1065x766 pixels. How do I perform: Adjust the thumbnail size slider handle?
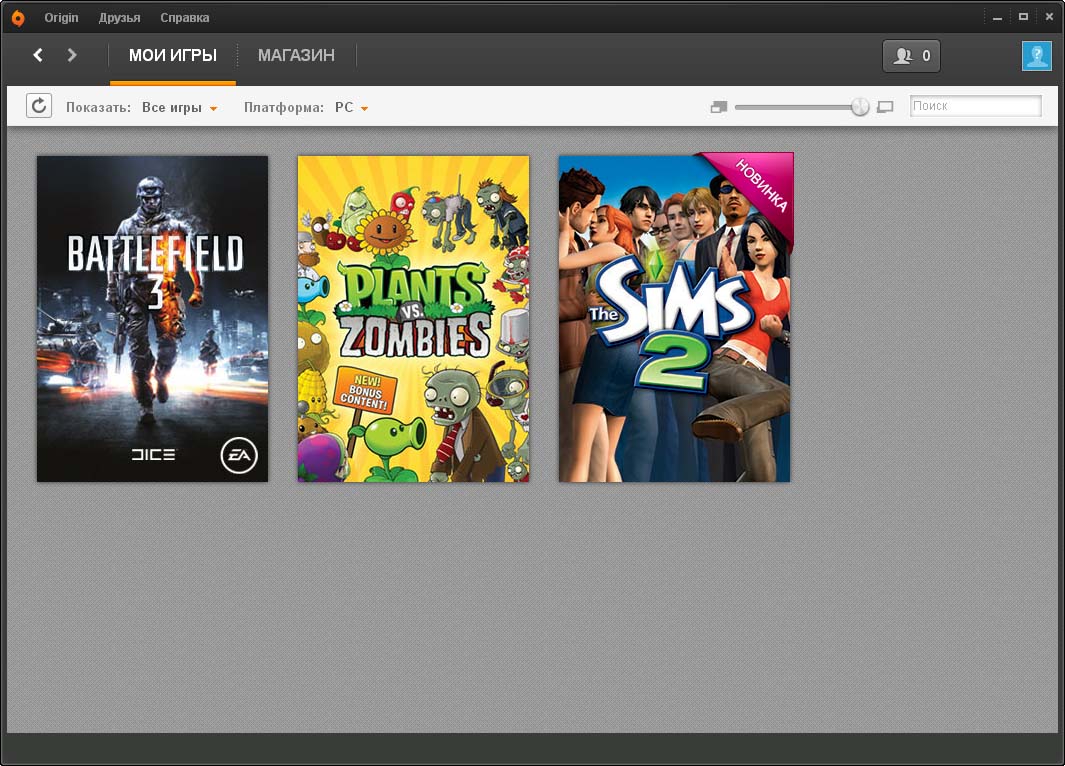tap(860, 107)
